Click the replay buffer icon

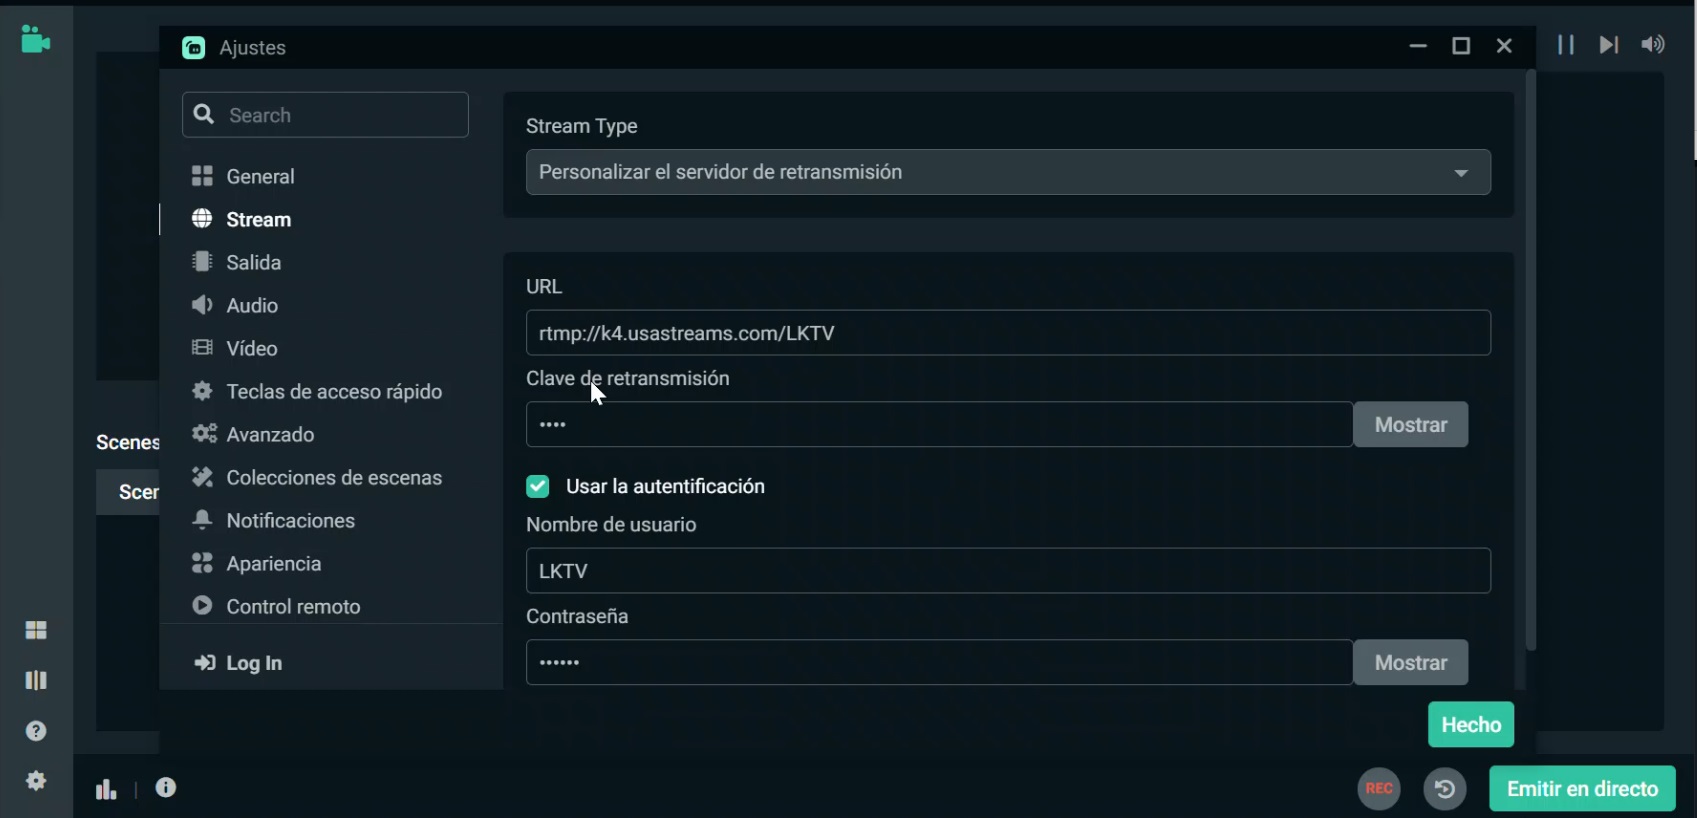click(1445, 789)
